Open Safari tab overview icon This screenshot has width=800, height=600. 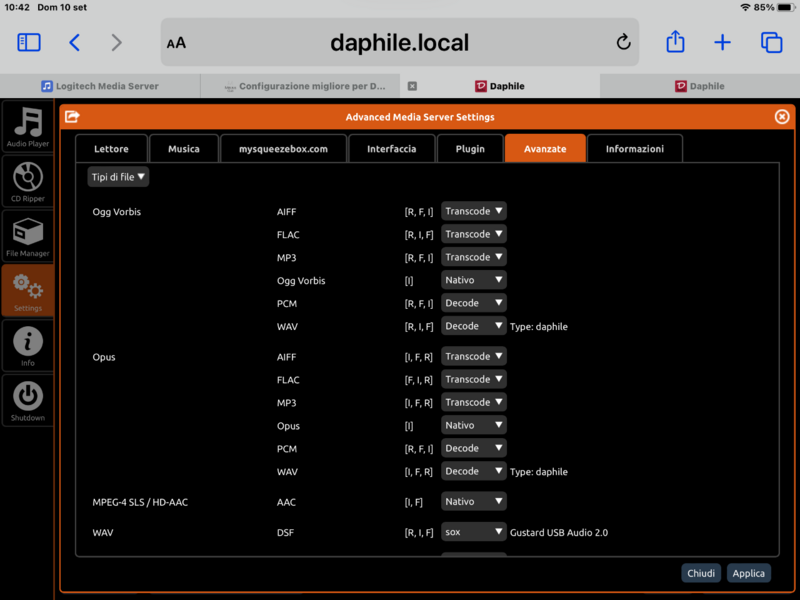[x=771, y=42]
